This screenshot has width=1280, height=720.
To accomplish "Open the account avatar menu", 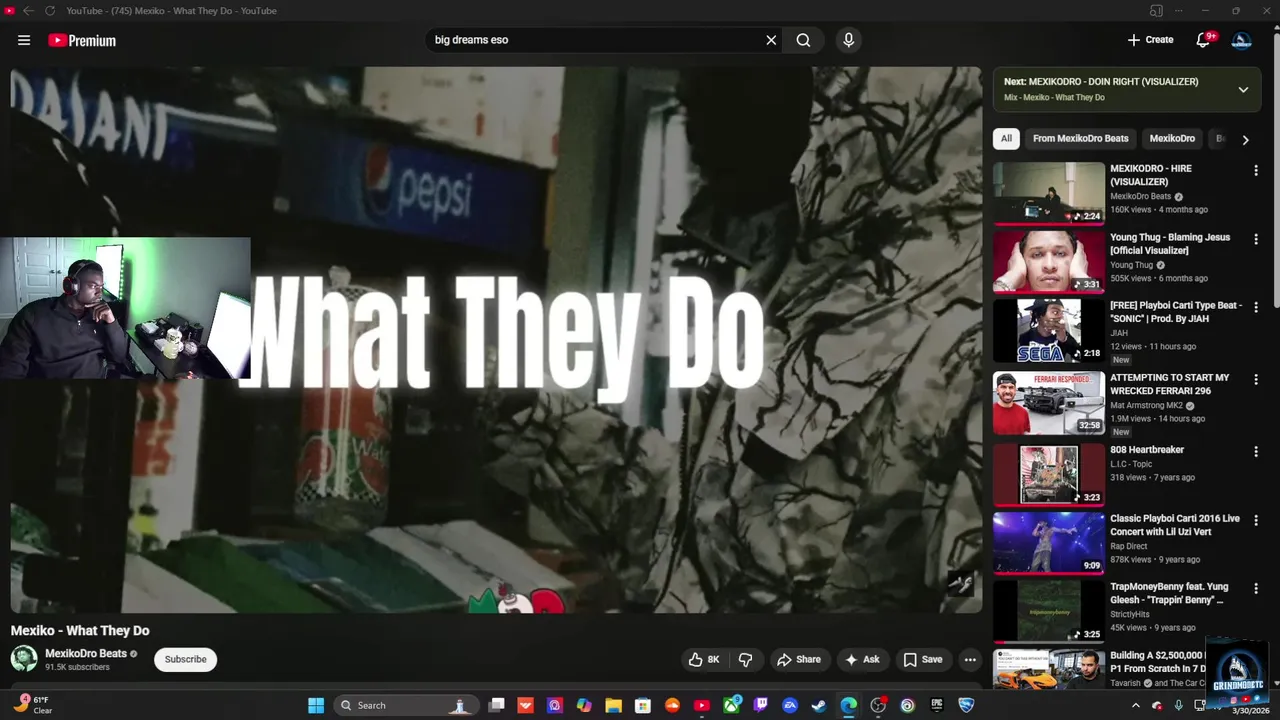I will [1241, 40].
